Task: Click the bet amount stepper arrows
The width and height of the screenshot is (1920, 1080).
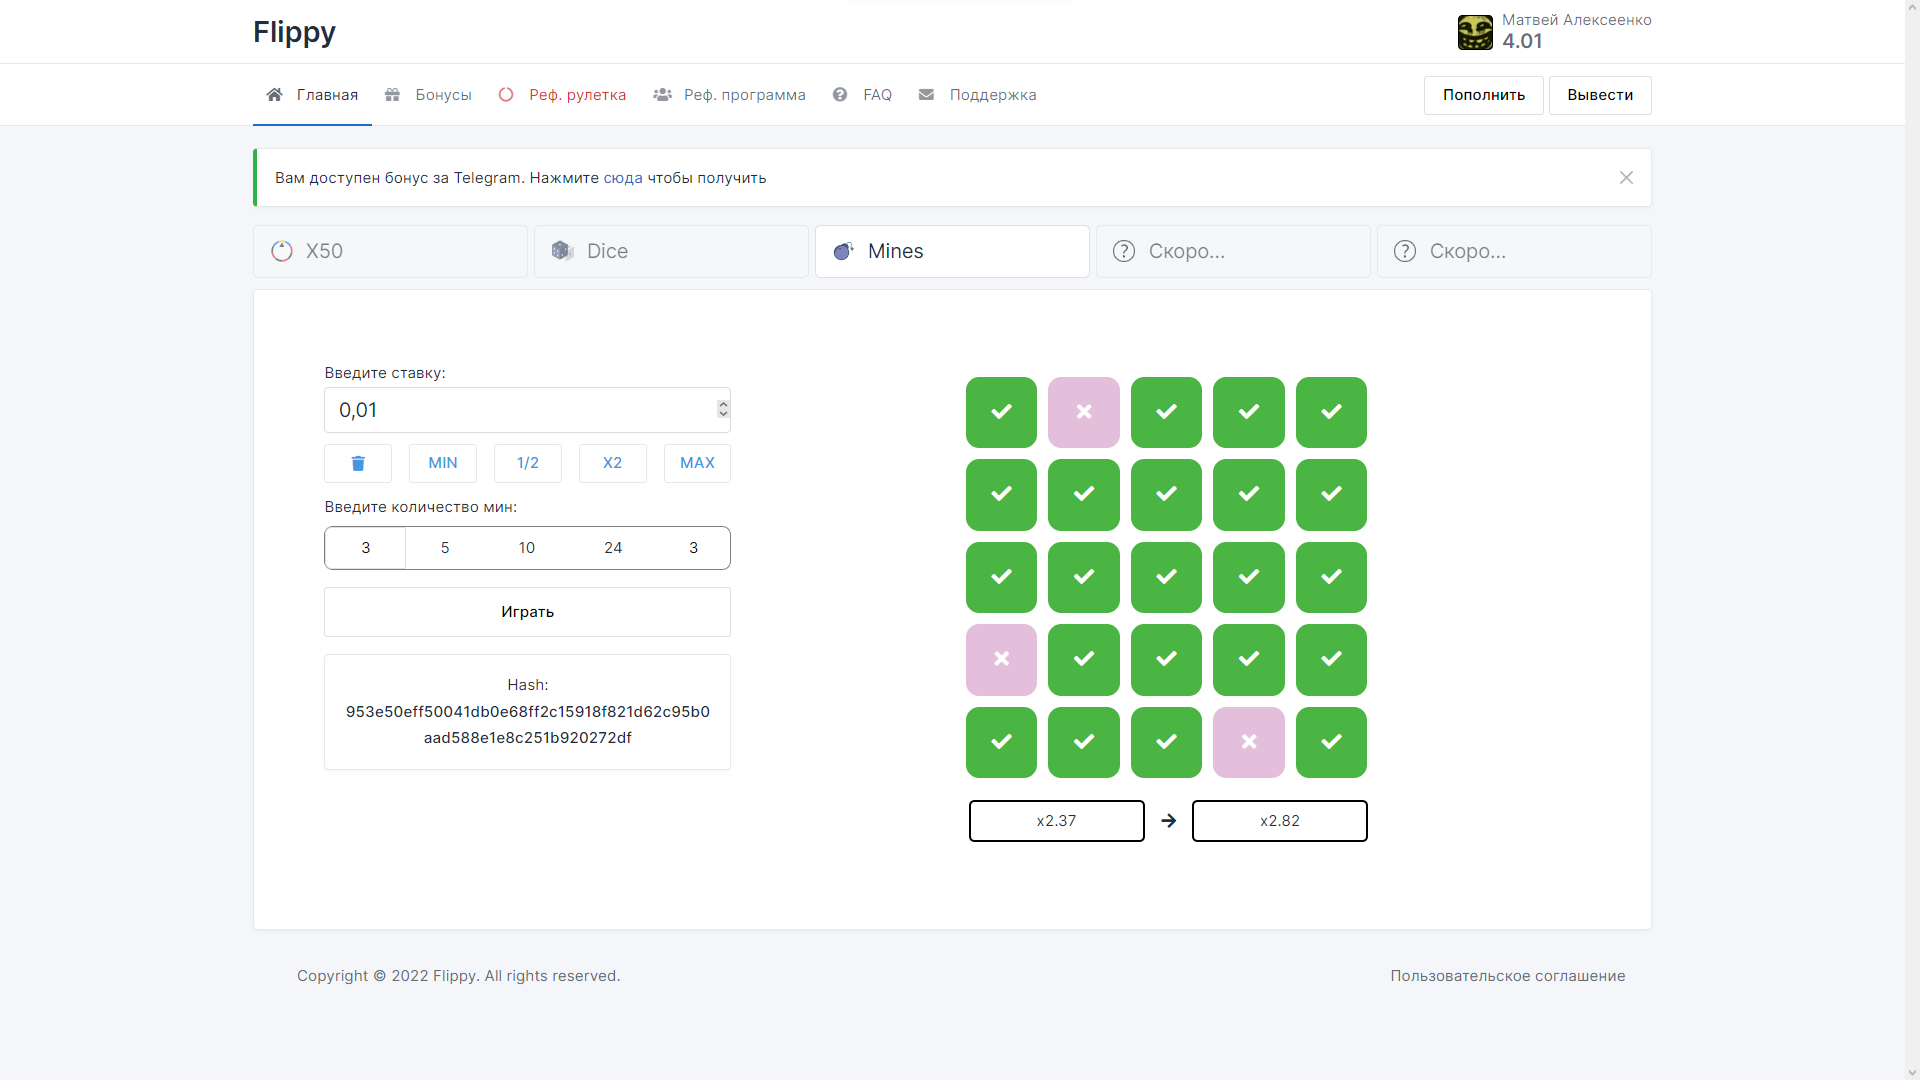Action: pos(723,409)
